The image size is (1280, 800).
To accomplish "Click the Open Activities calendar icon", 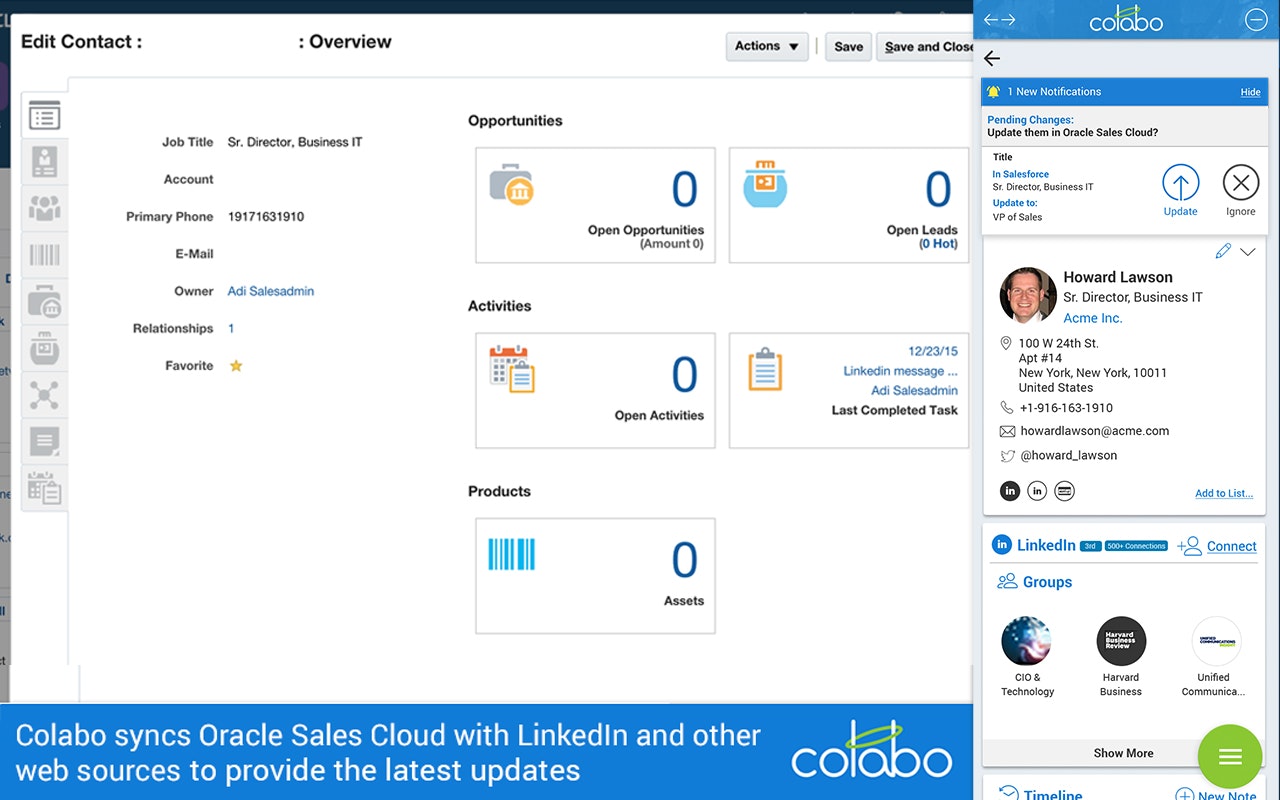I will click(x=512, y=368).
